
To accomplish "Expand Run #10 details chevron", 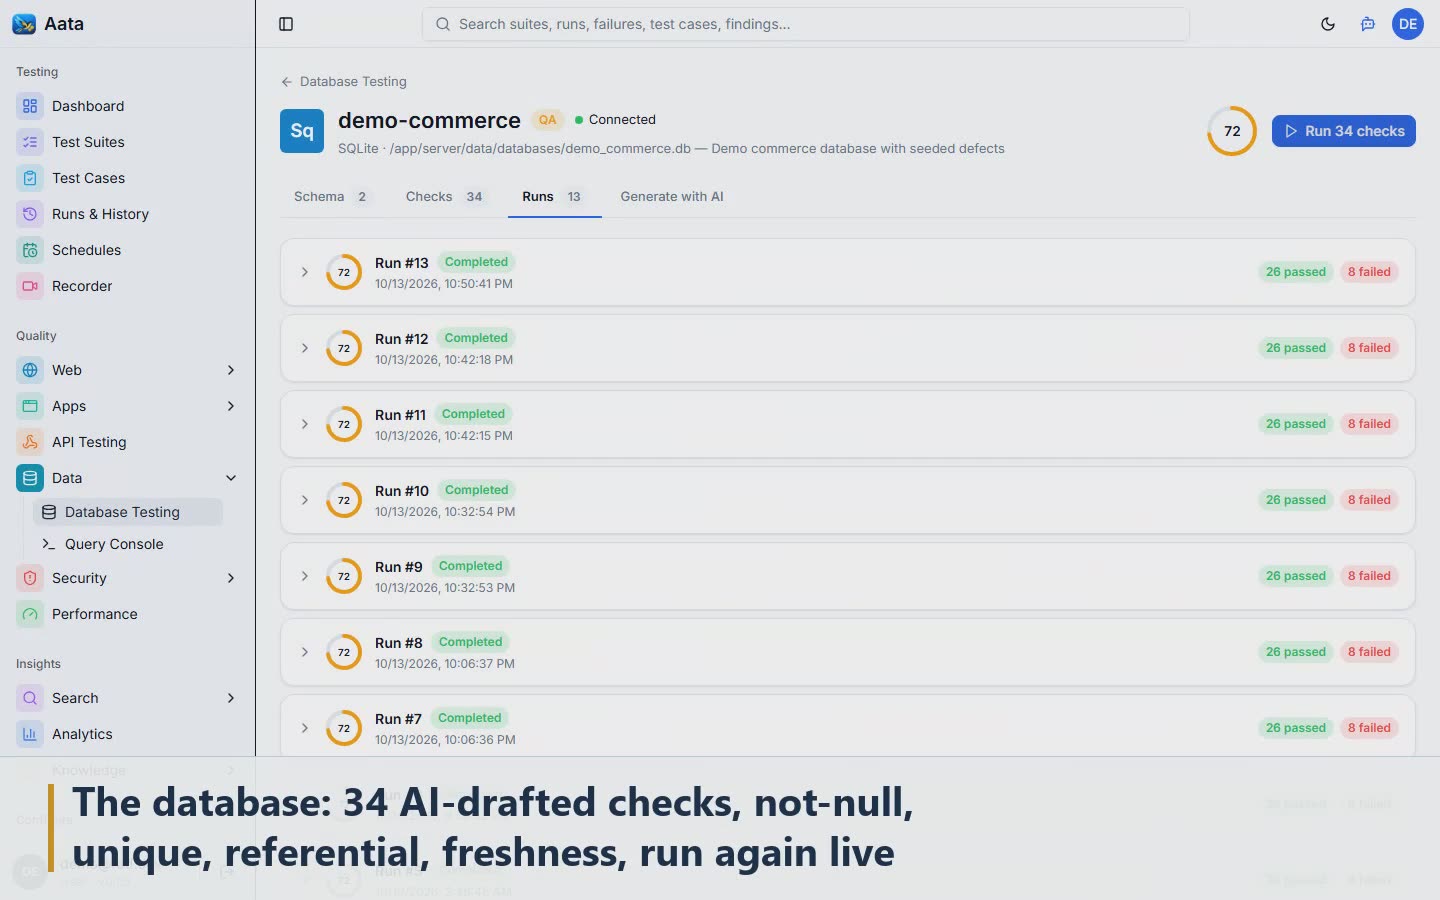I will click(x=305, y=500).
